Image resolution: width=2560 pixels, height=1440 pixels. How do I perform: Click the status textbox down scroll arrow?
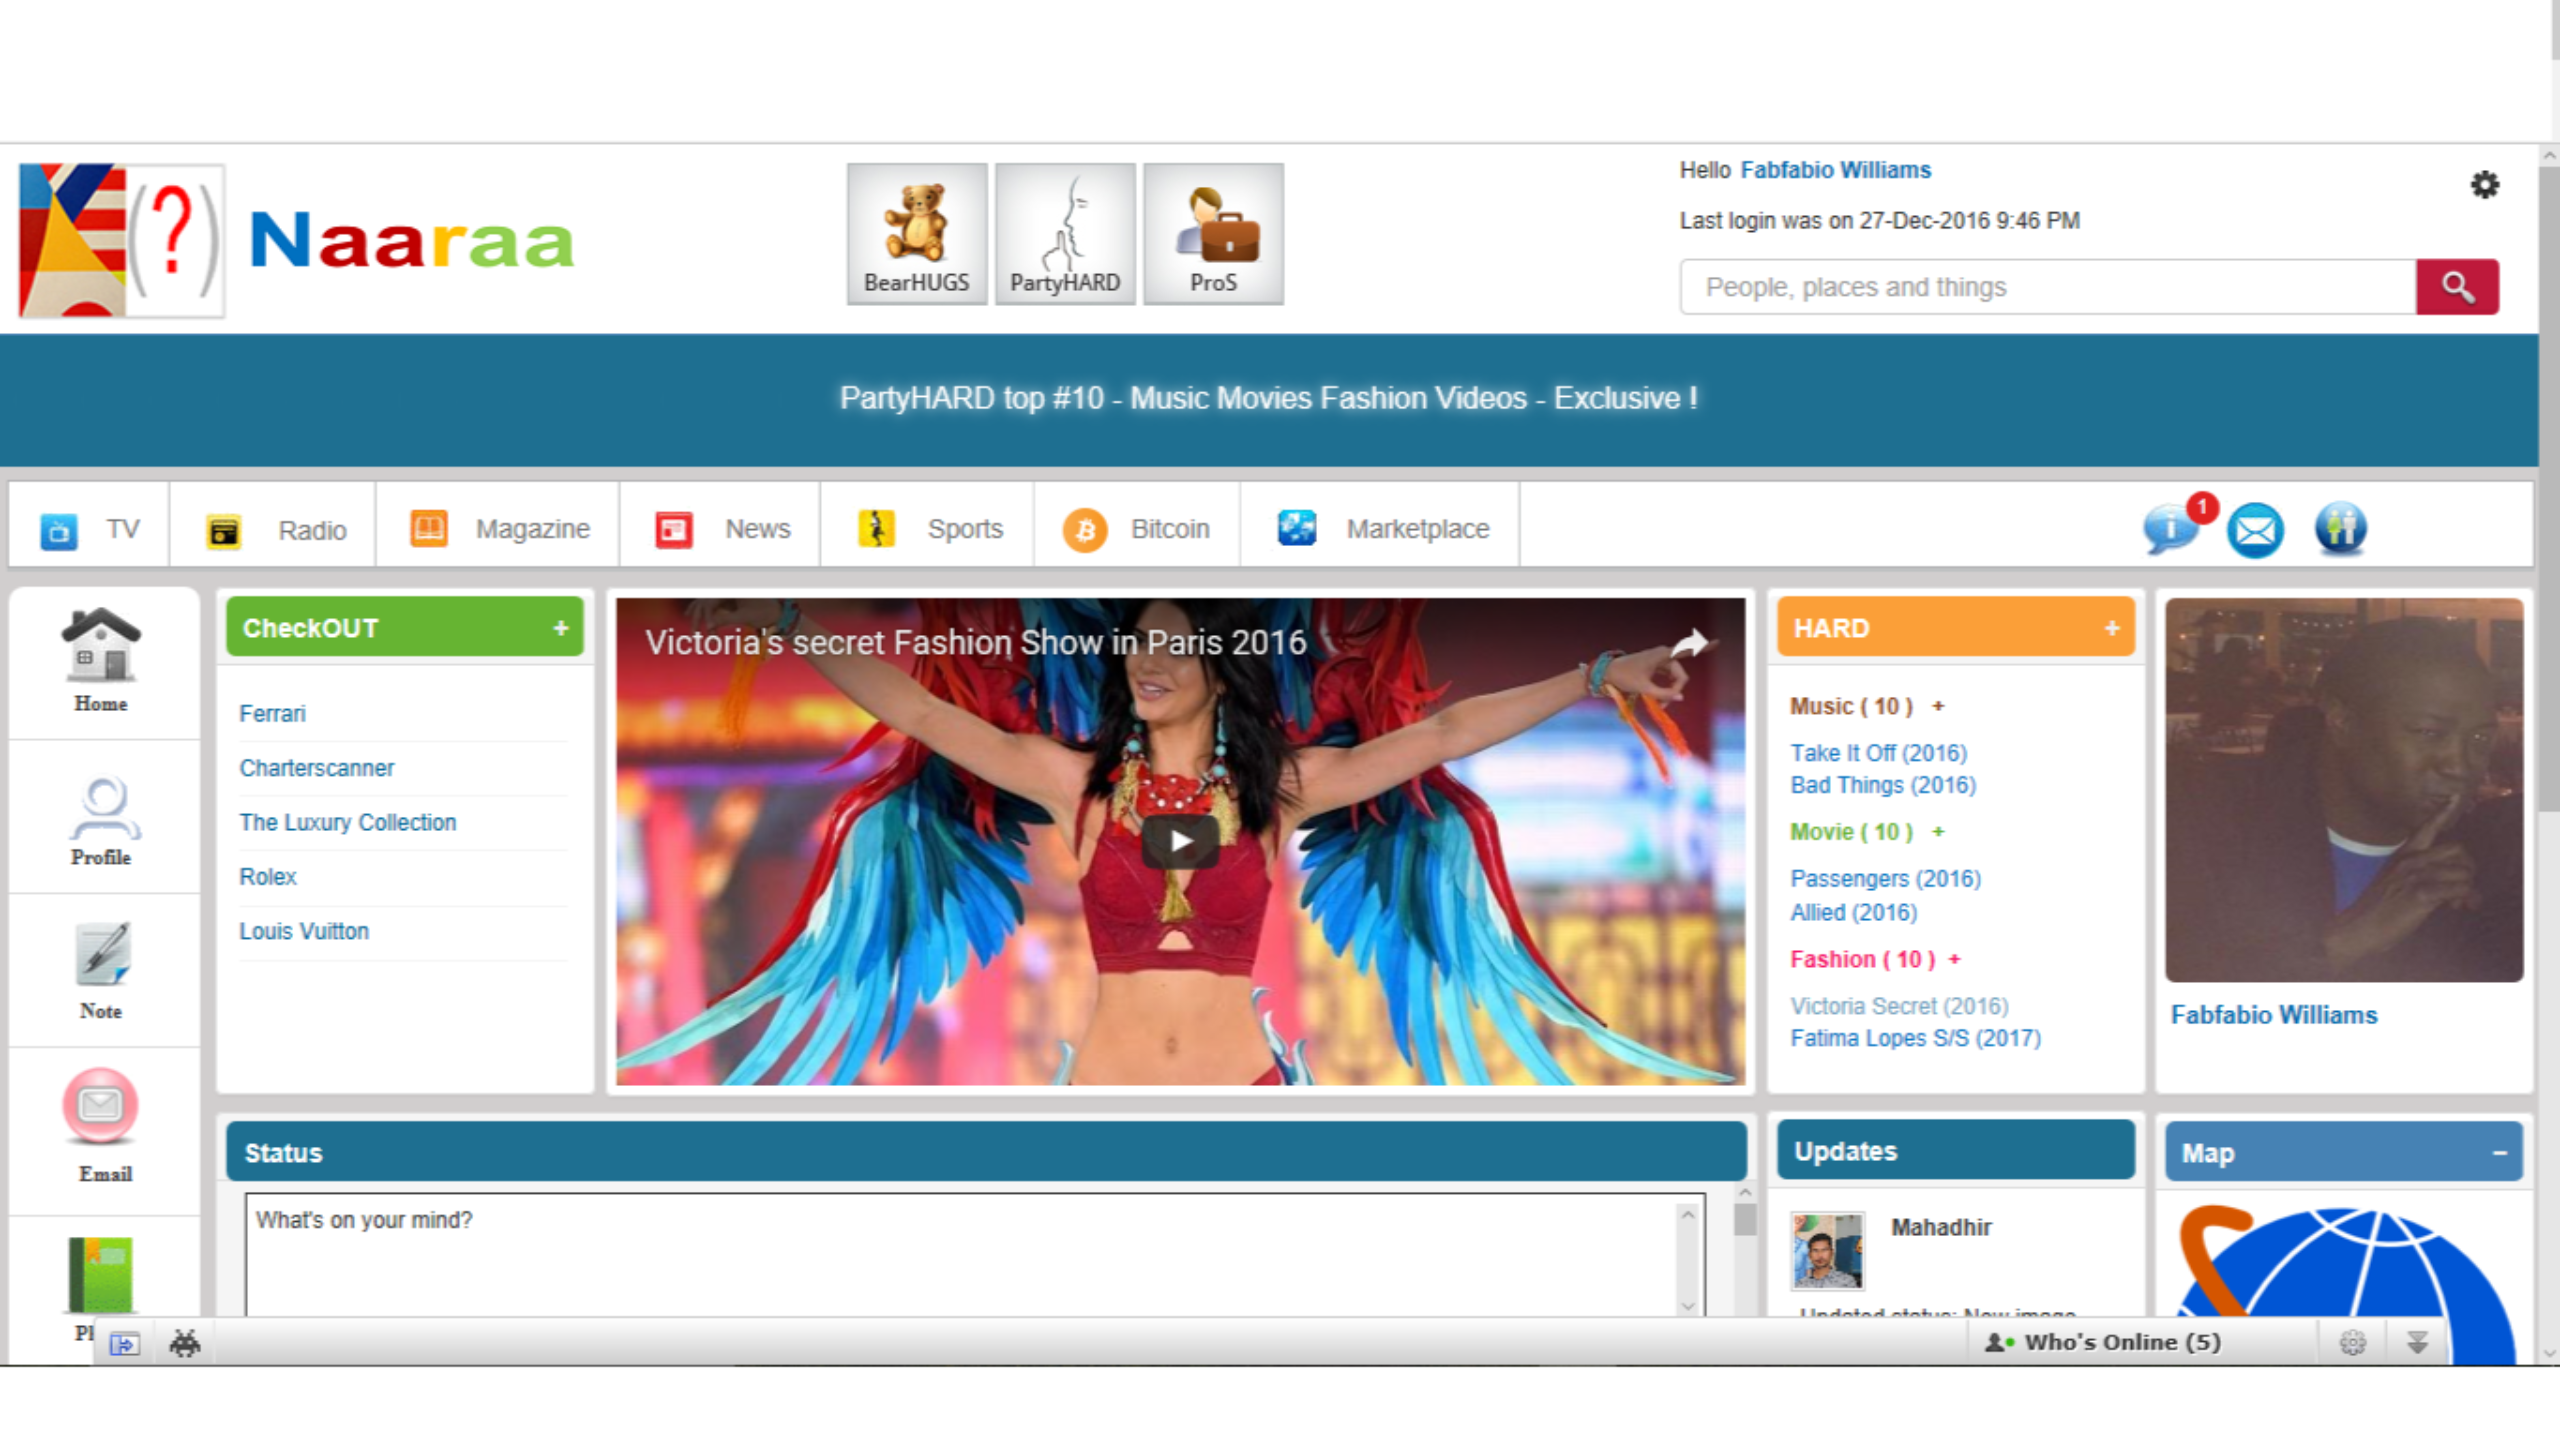[1688, 1306]
